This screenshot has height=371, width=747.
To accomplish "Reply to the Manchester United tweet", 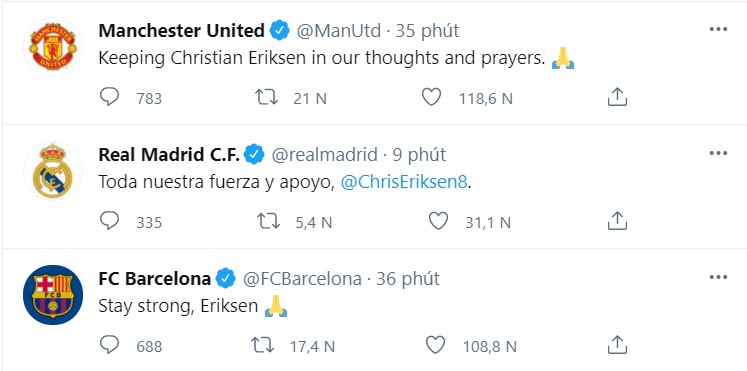I will 110,97.
